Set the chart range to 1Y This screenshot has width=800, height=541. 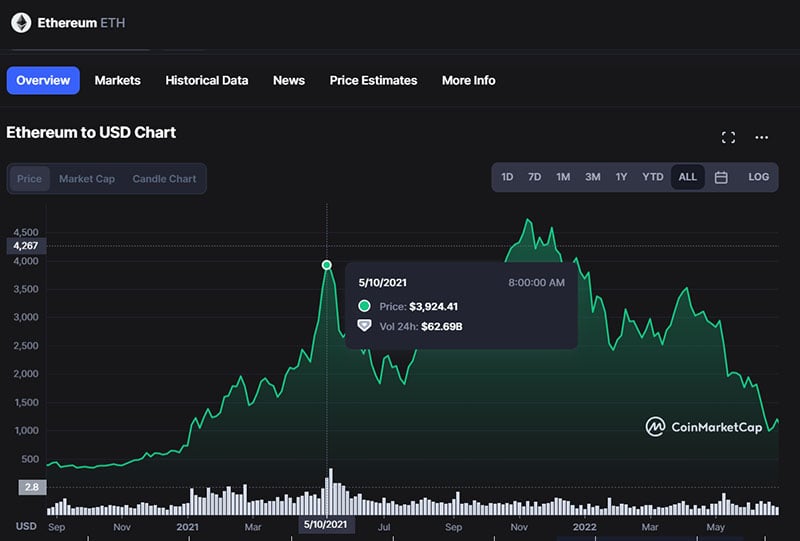pyautogui.click(x=621, y=177)
